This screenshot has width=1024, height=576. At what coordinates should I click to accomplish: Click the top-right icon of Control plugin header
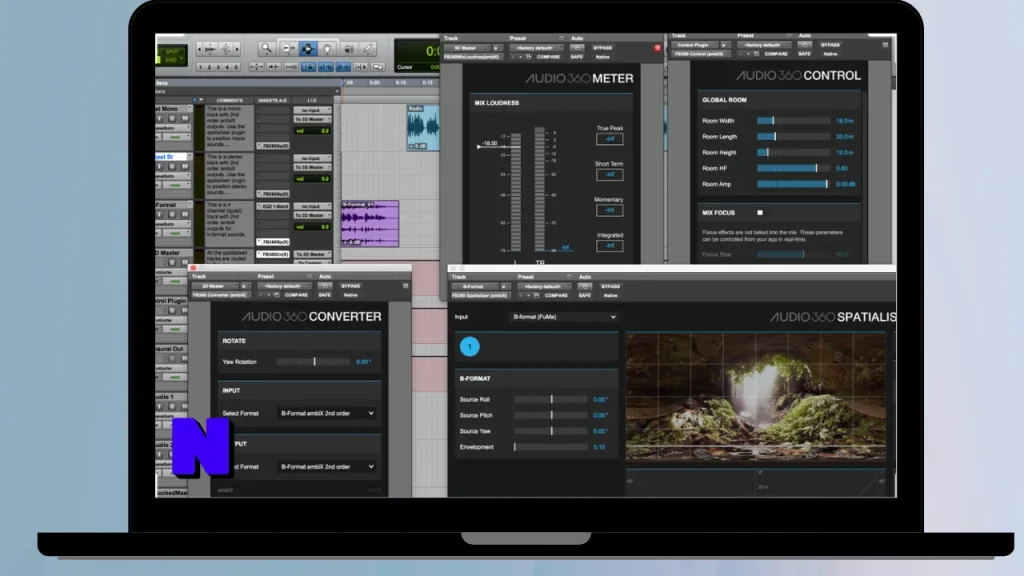[885, 45]
